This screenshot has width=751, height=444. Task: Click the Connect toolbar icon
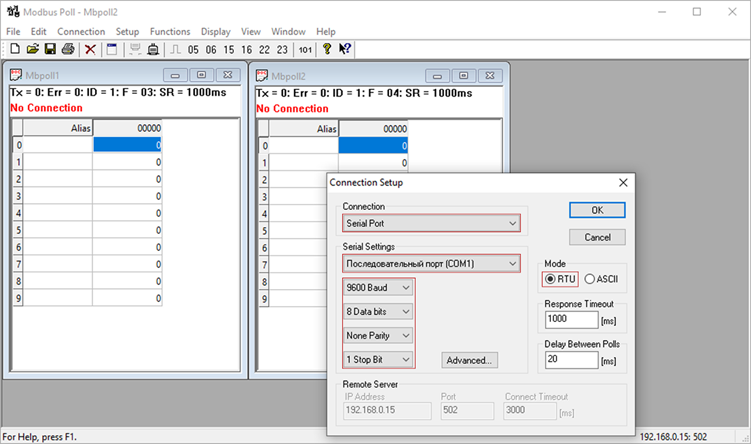(135, 49)
